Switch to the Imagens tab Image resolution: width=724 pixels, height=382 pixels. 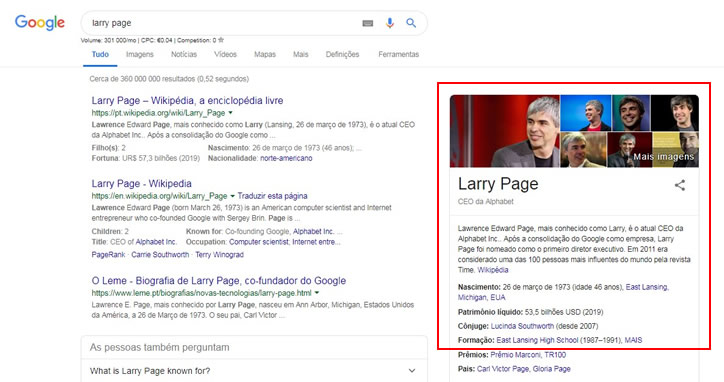click(139, 55)
